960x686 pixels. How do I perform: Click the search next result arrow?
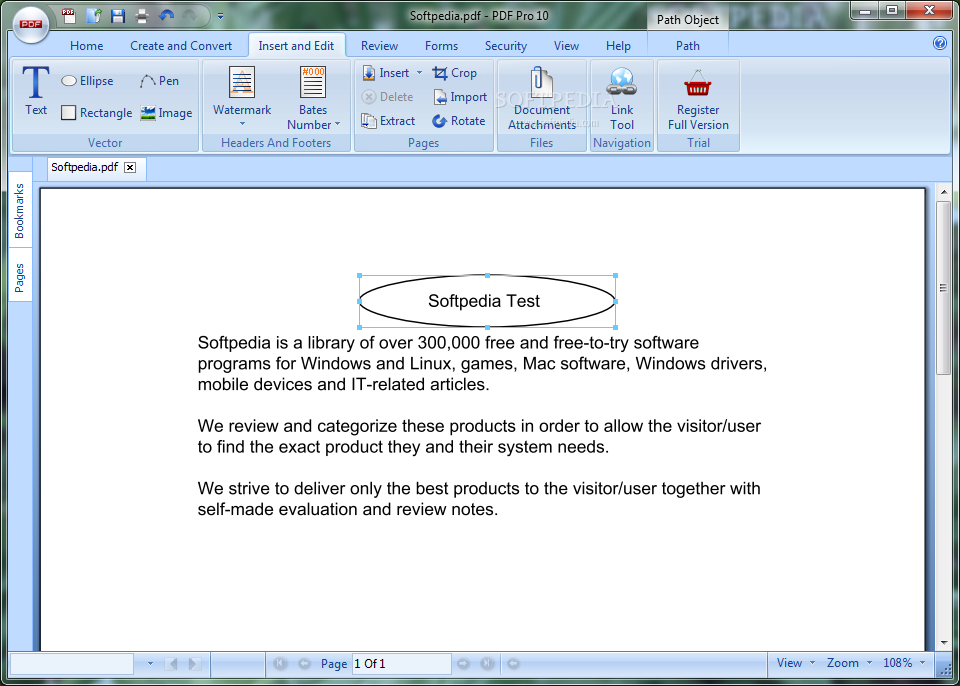pos(194,663)
